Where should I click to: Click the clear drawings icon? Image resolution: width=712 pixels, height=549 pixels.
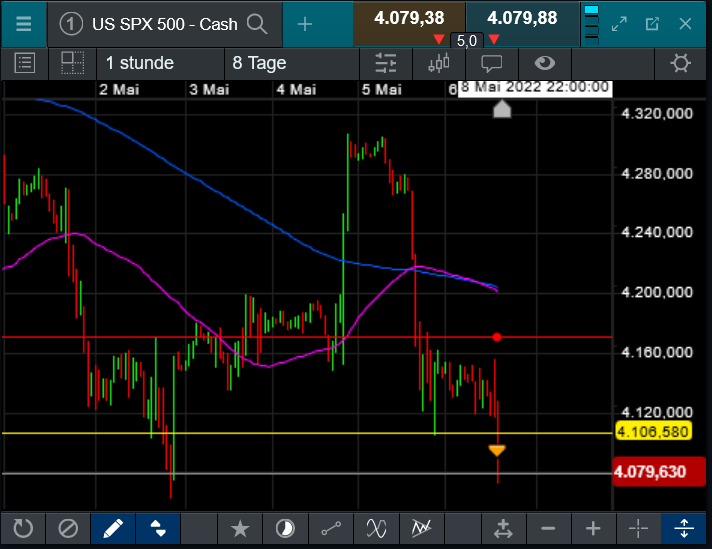(x=68, y=529)
